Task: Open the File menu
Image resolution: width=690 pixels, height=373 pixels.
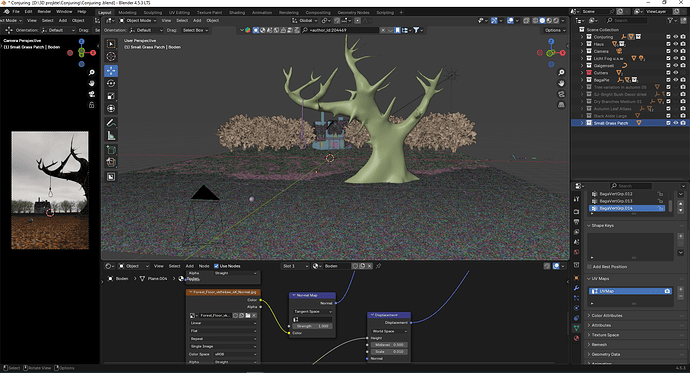Action: pos(16,11)
